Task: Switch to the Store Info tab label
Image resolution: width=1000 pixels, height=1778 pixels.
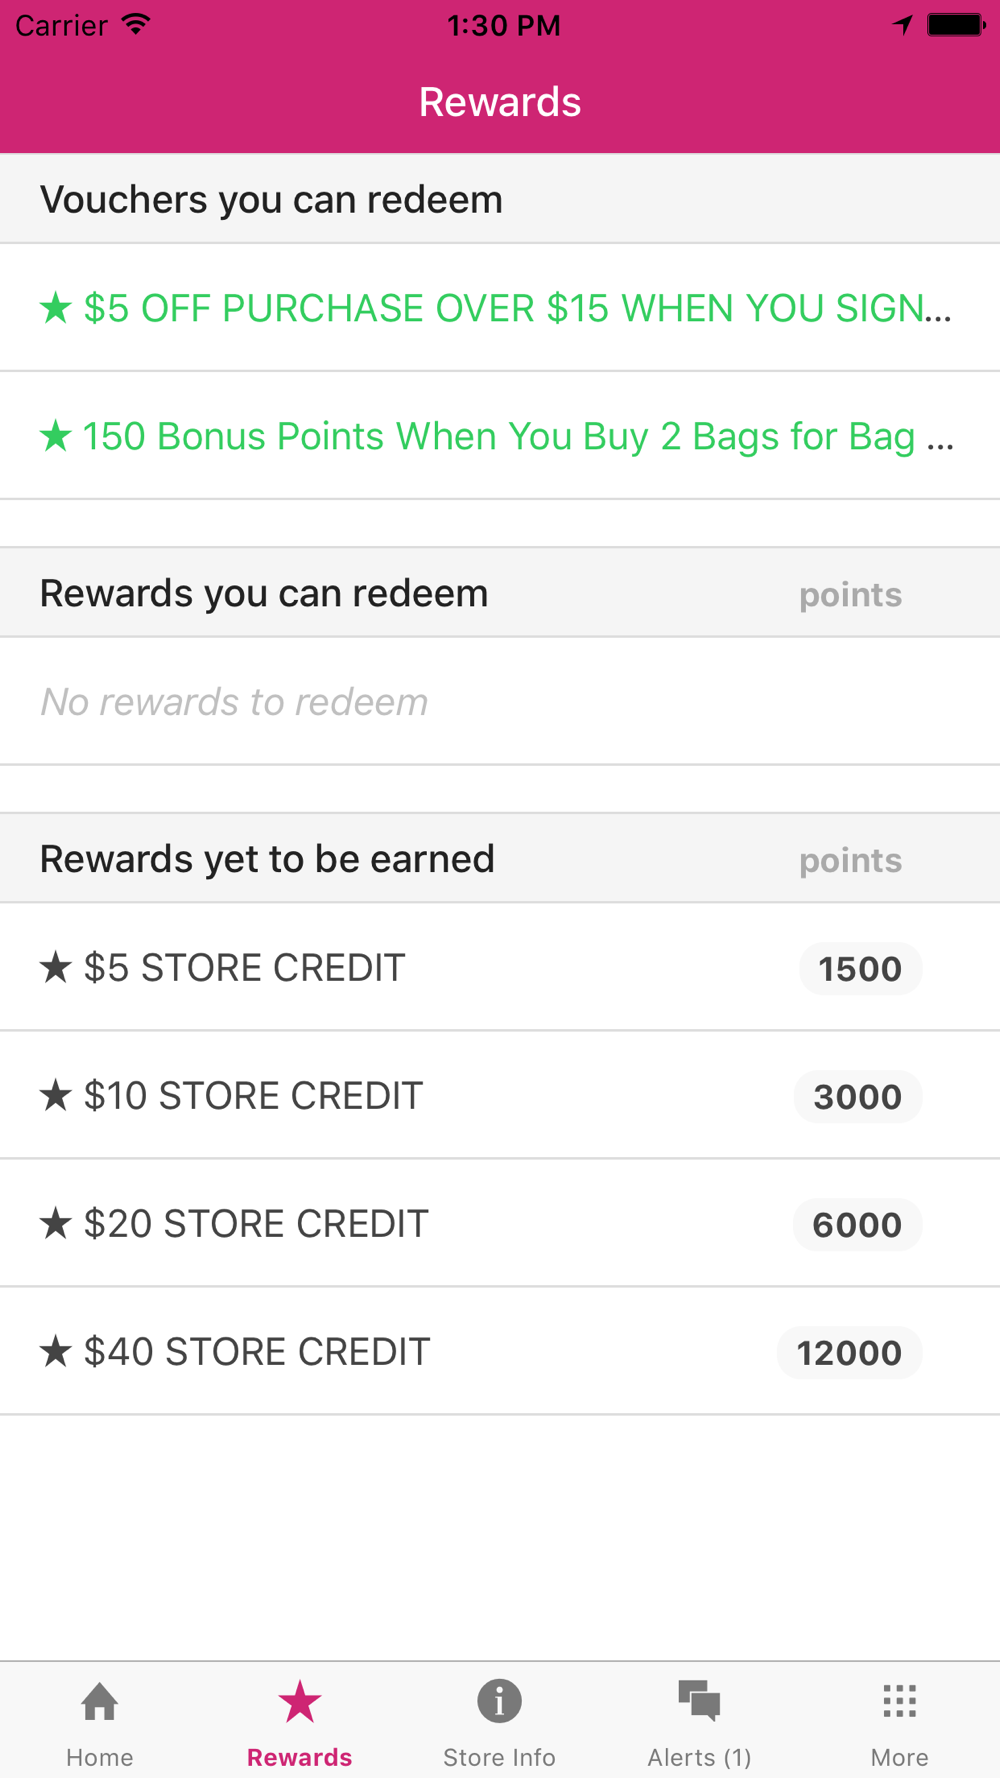Action: pyautogui.click(x=499, y=1757)
